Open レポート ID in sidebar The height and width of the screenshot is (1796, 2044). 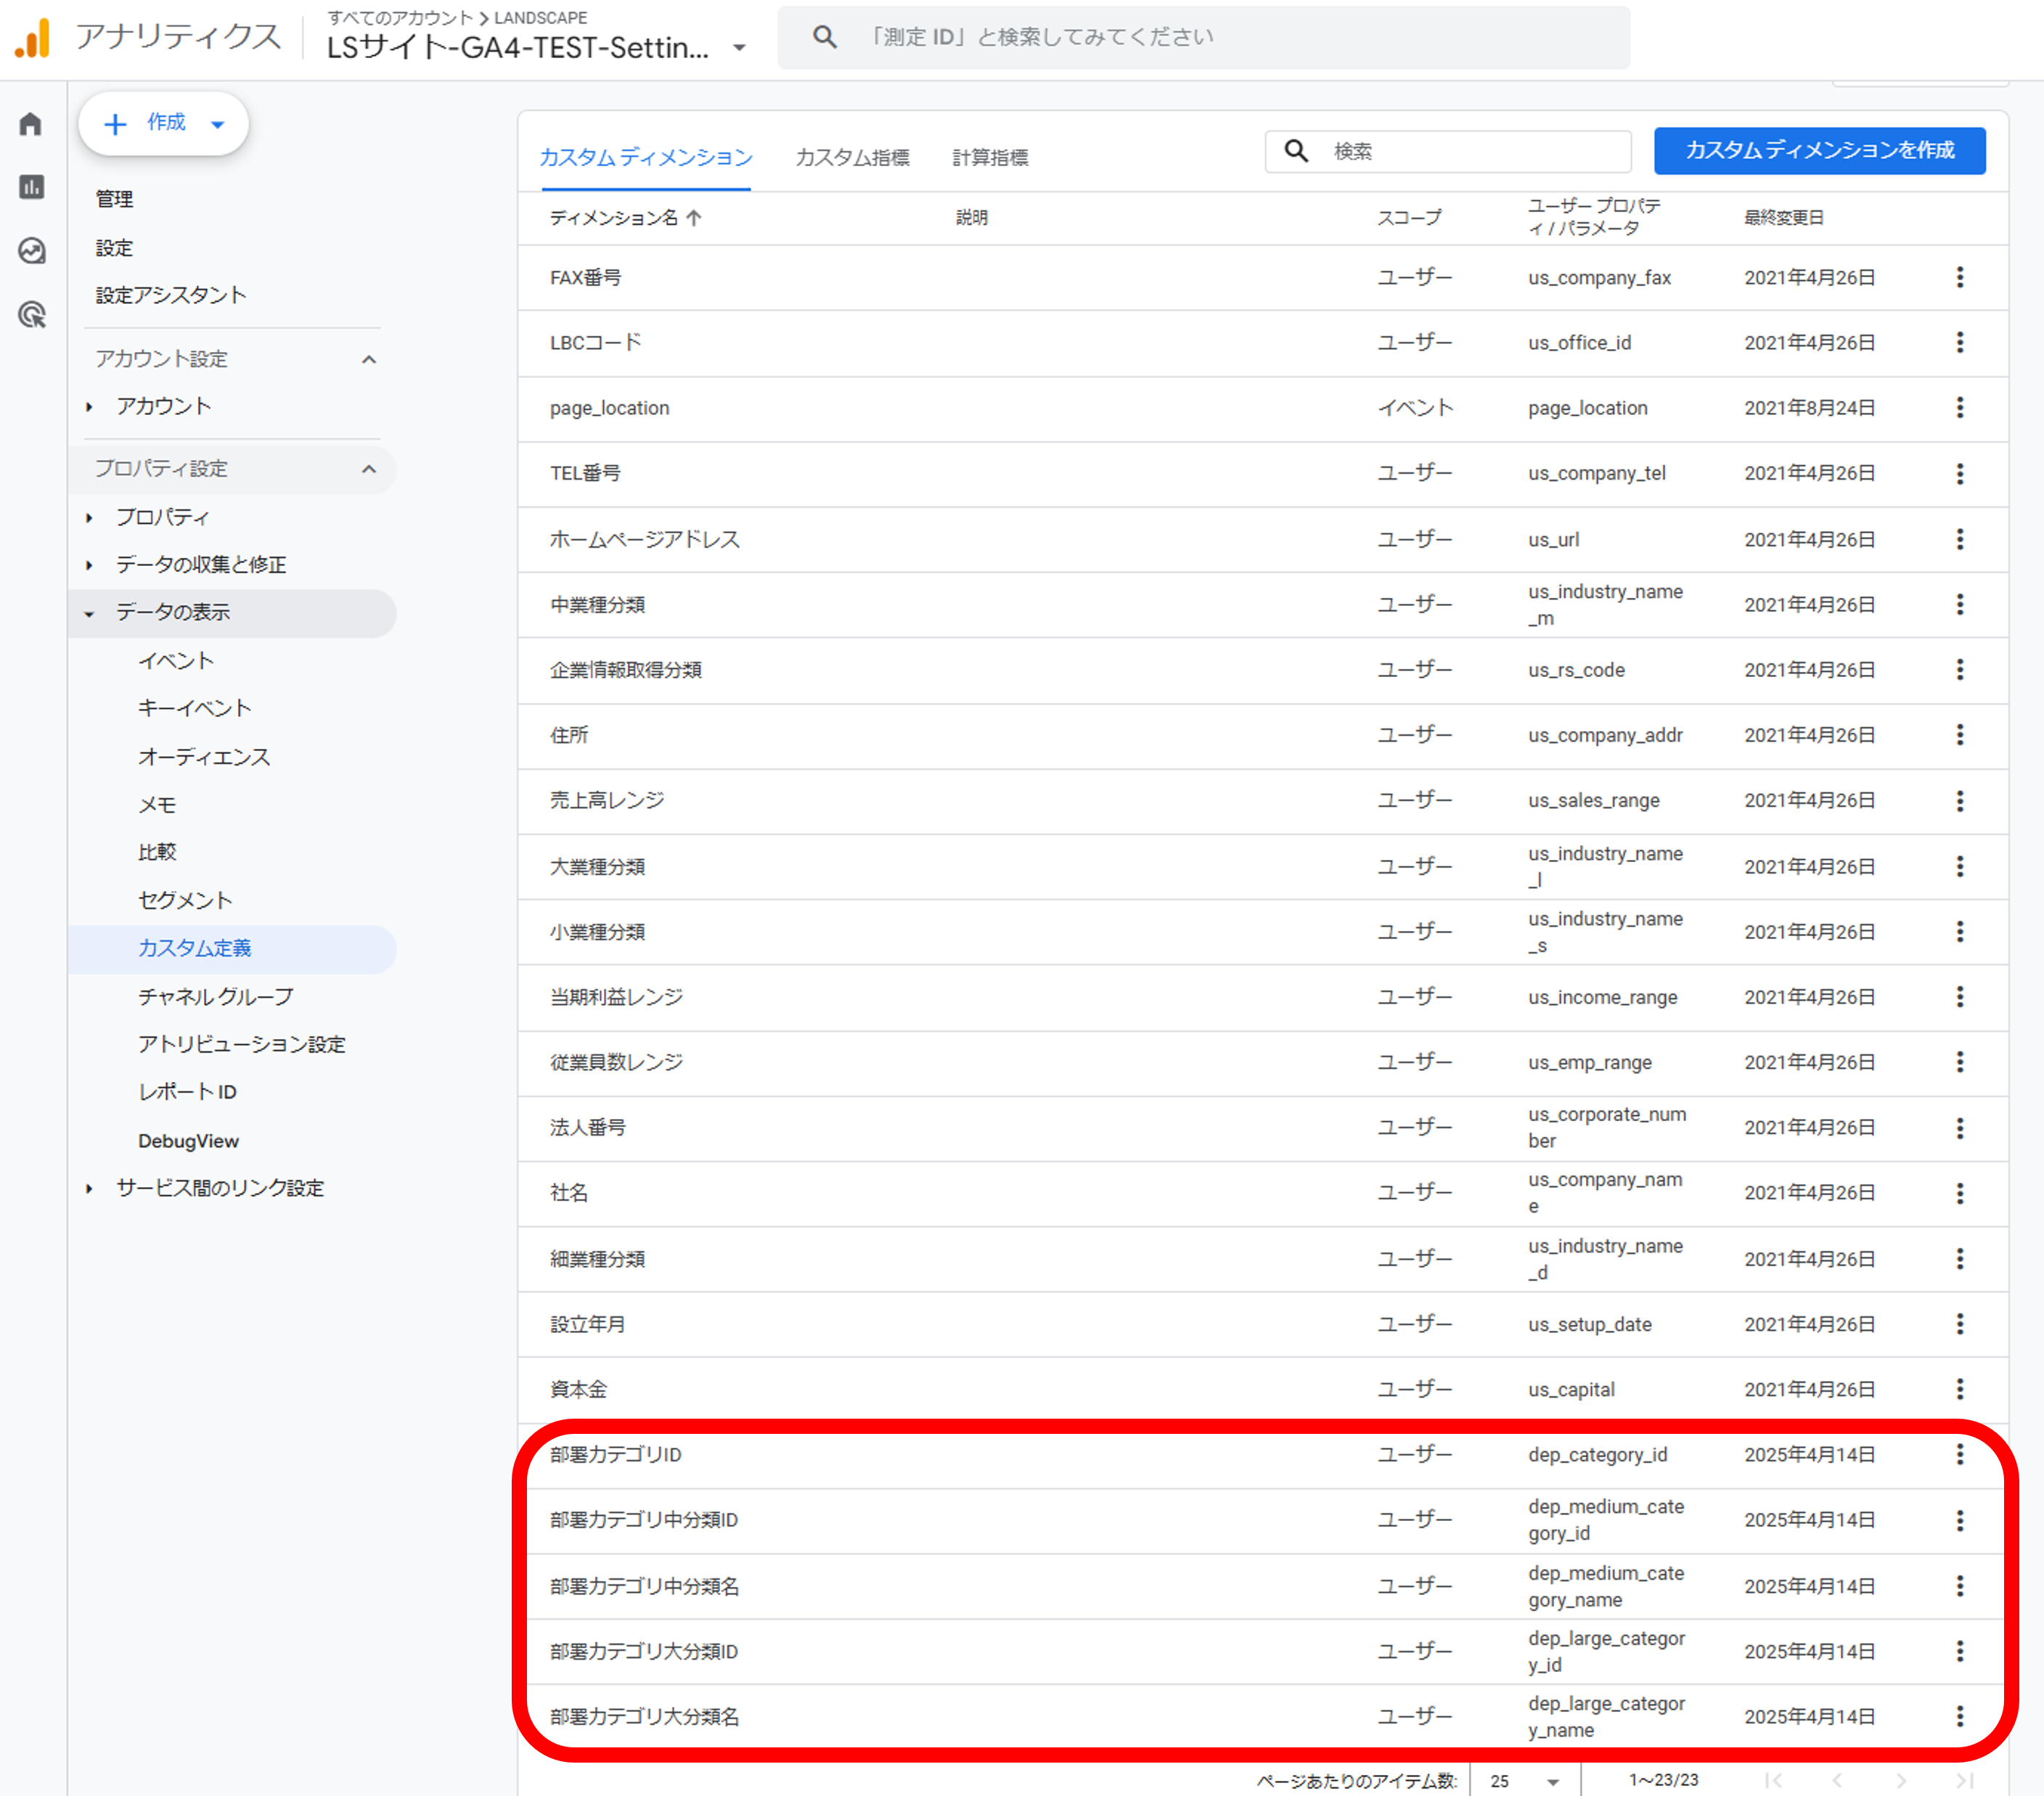188,1092
